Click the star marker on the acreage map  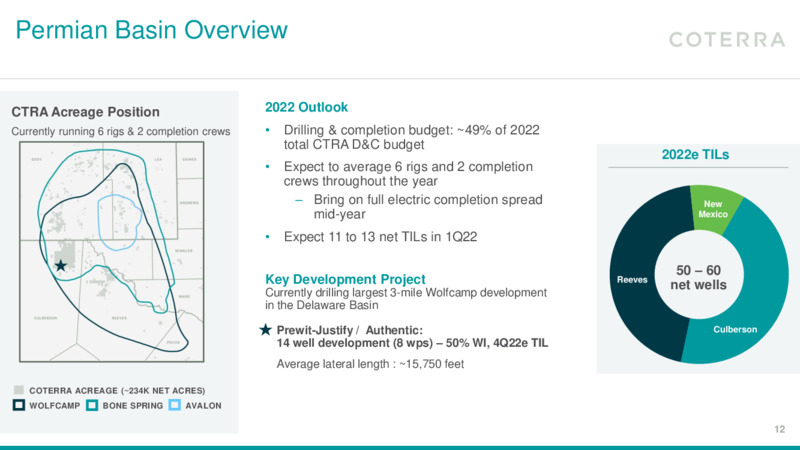pos(60,265)
